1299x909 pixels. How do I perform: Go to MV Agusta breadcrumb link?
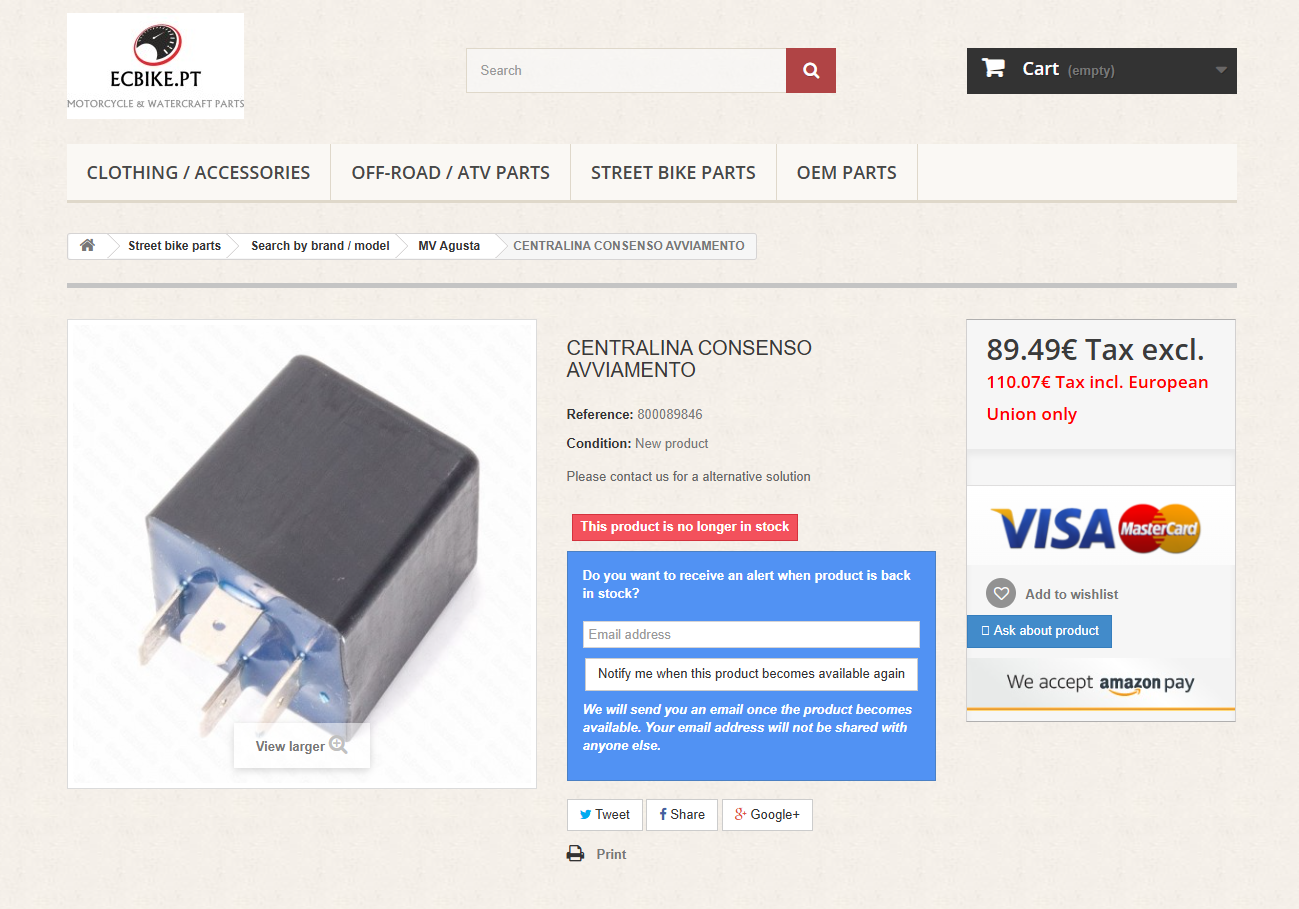tap(449, 246)
